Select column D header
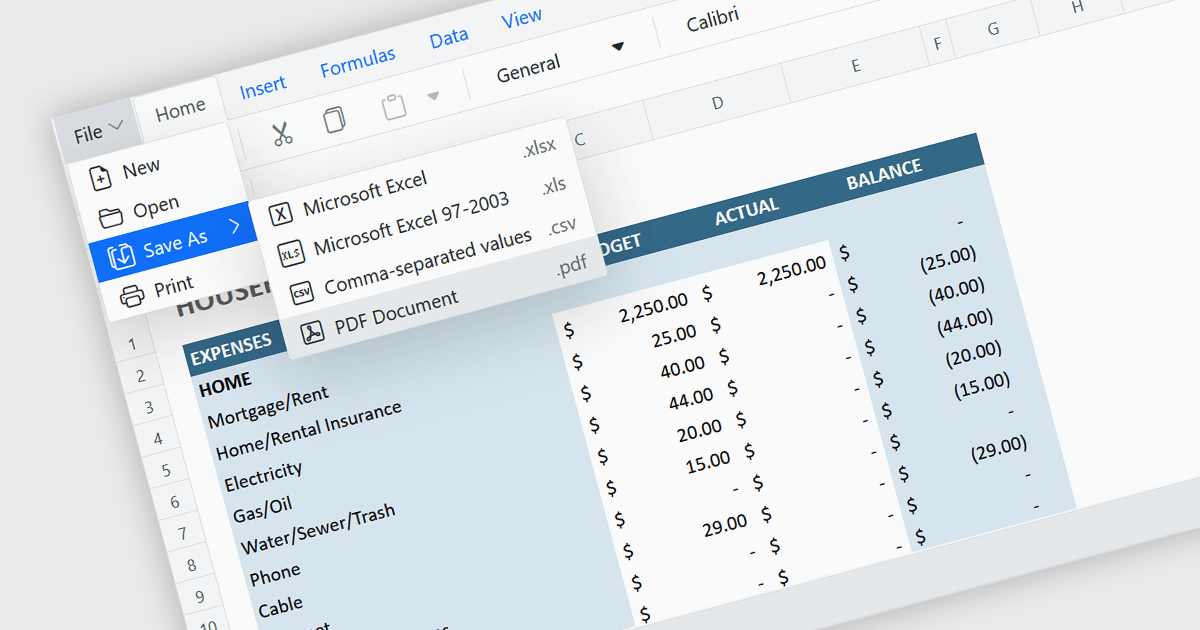Viewport: 1200px width, 630px height. click(717, 102)
